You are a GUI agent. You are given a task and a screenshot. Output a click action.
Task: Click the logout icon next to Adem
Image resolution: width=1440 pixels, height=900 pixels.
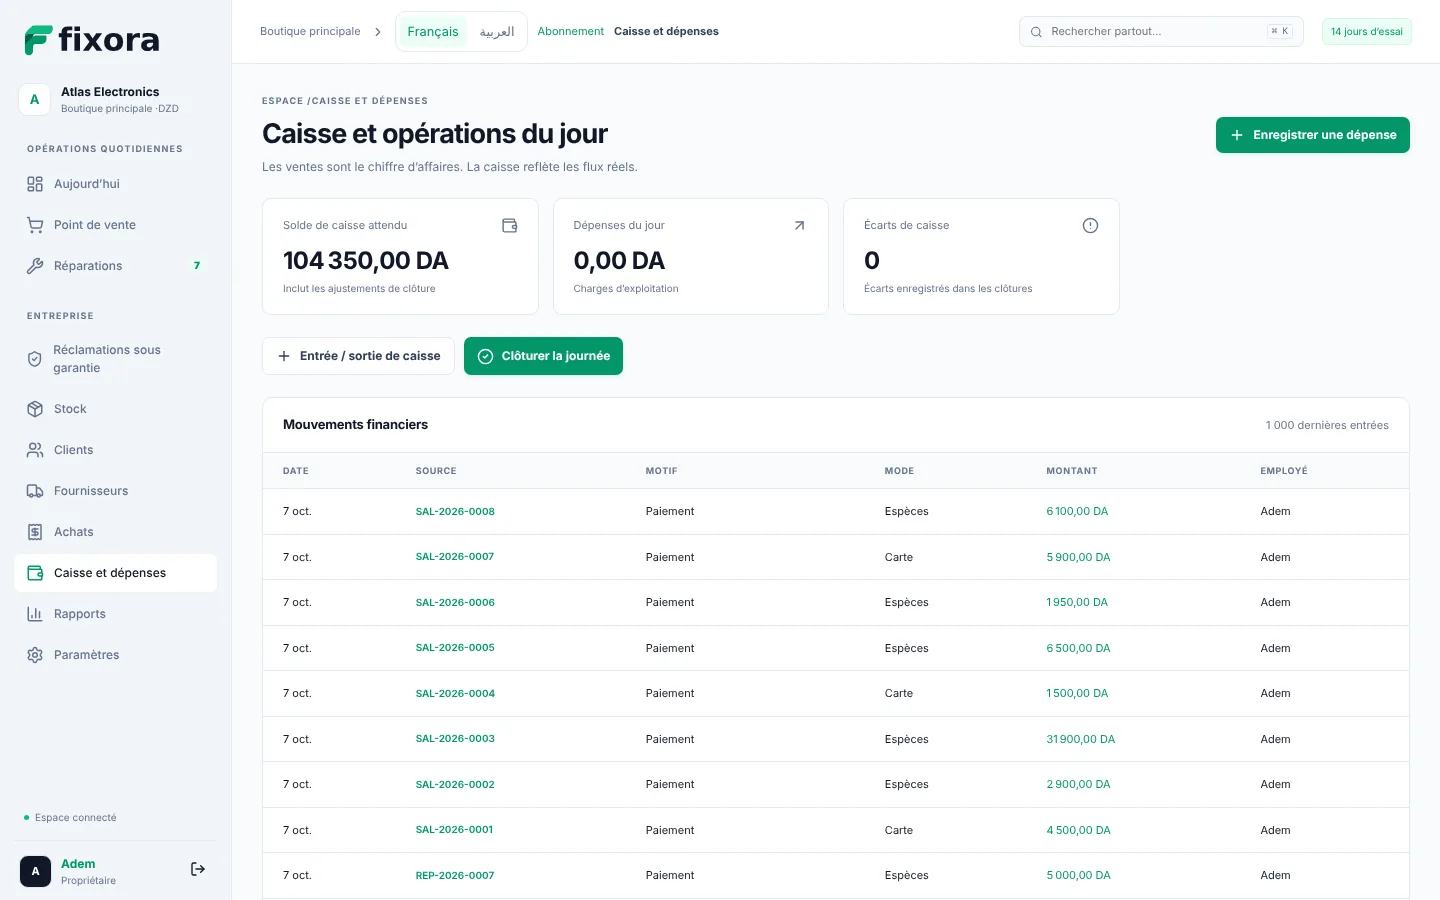(x=198, y=869)
